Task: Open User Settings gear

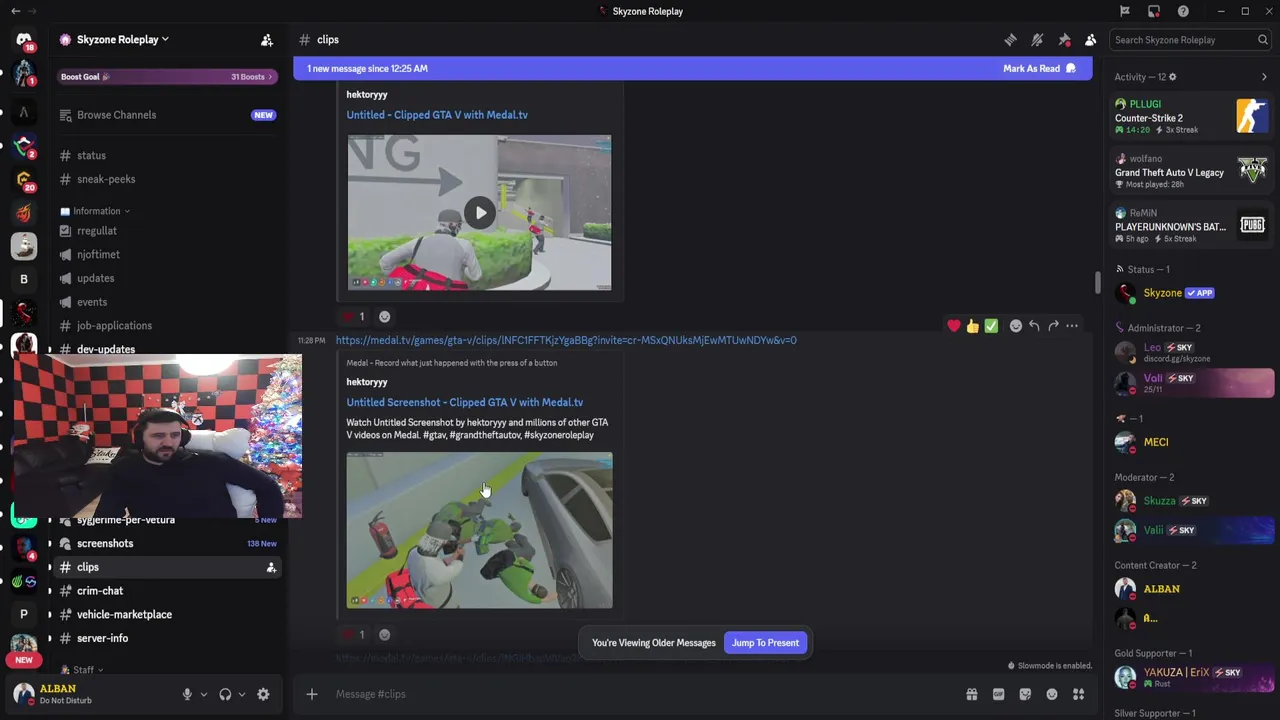Action: pyautogui.click(x=263, y=694)
